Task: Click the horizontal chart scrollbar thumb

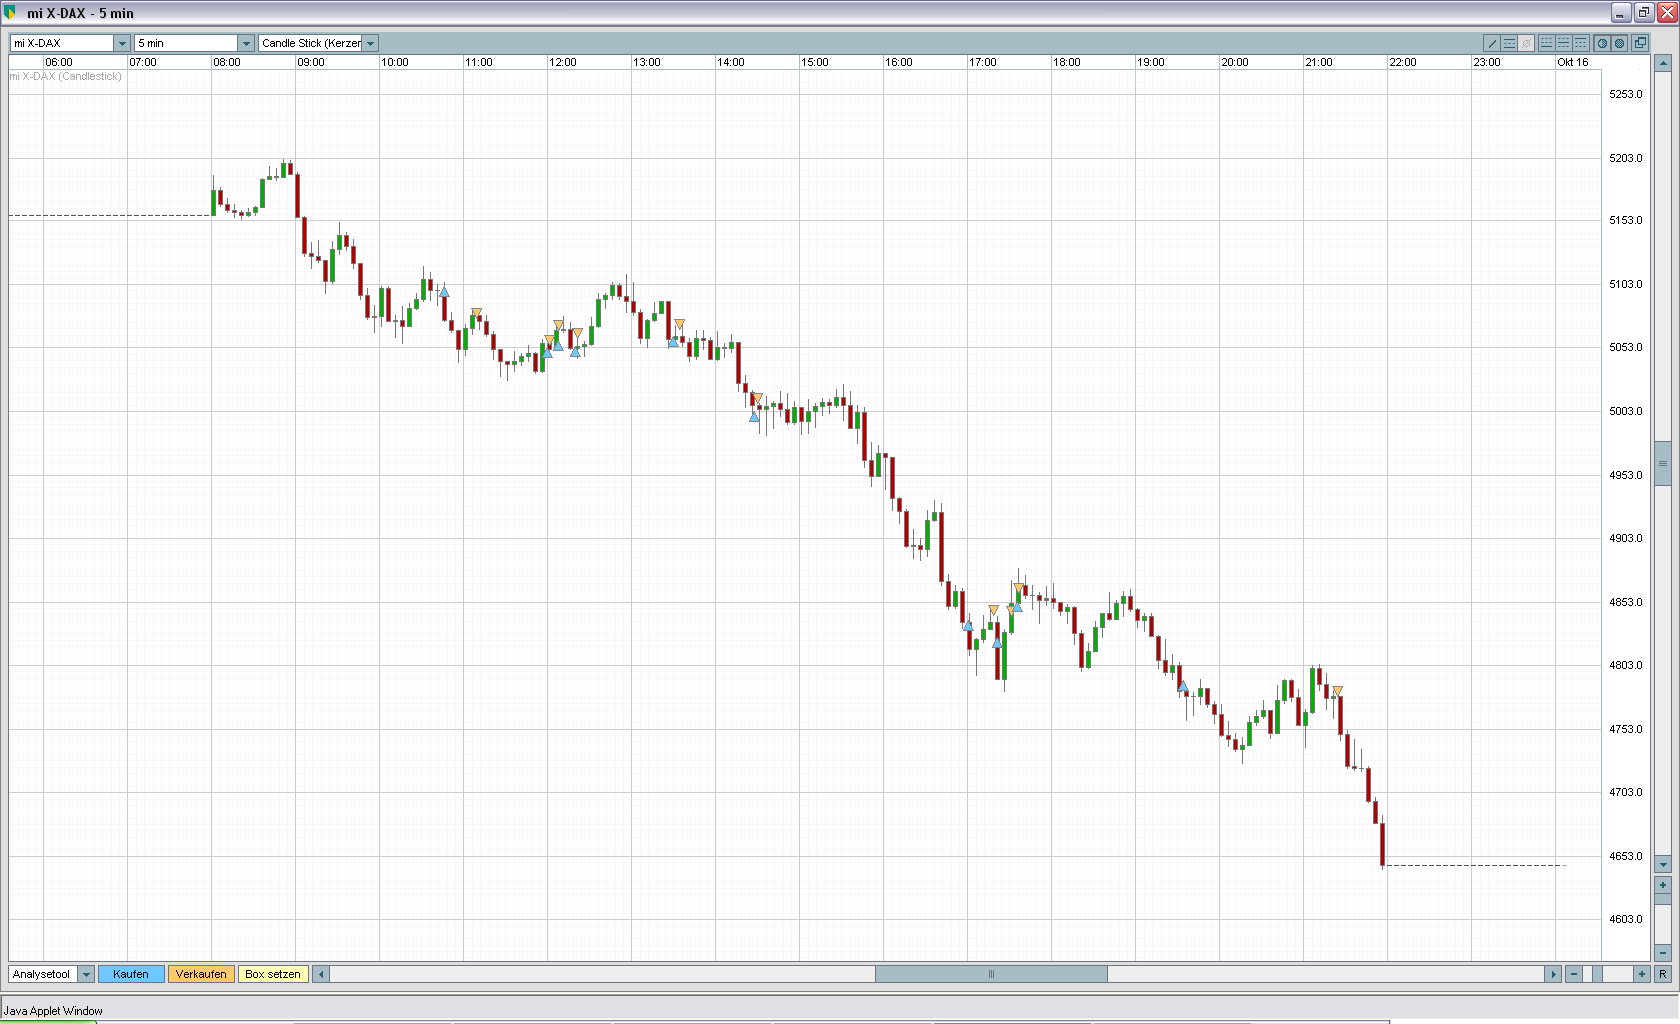Action: coord(991,974)
